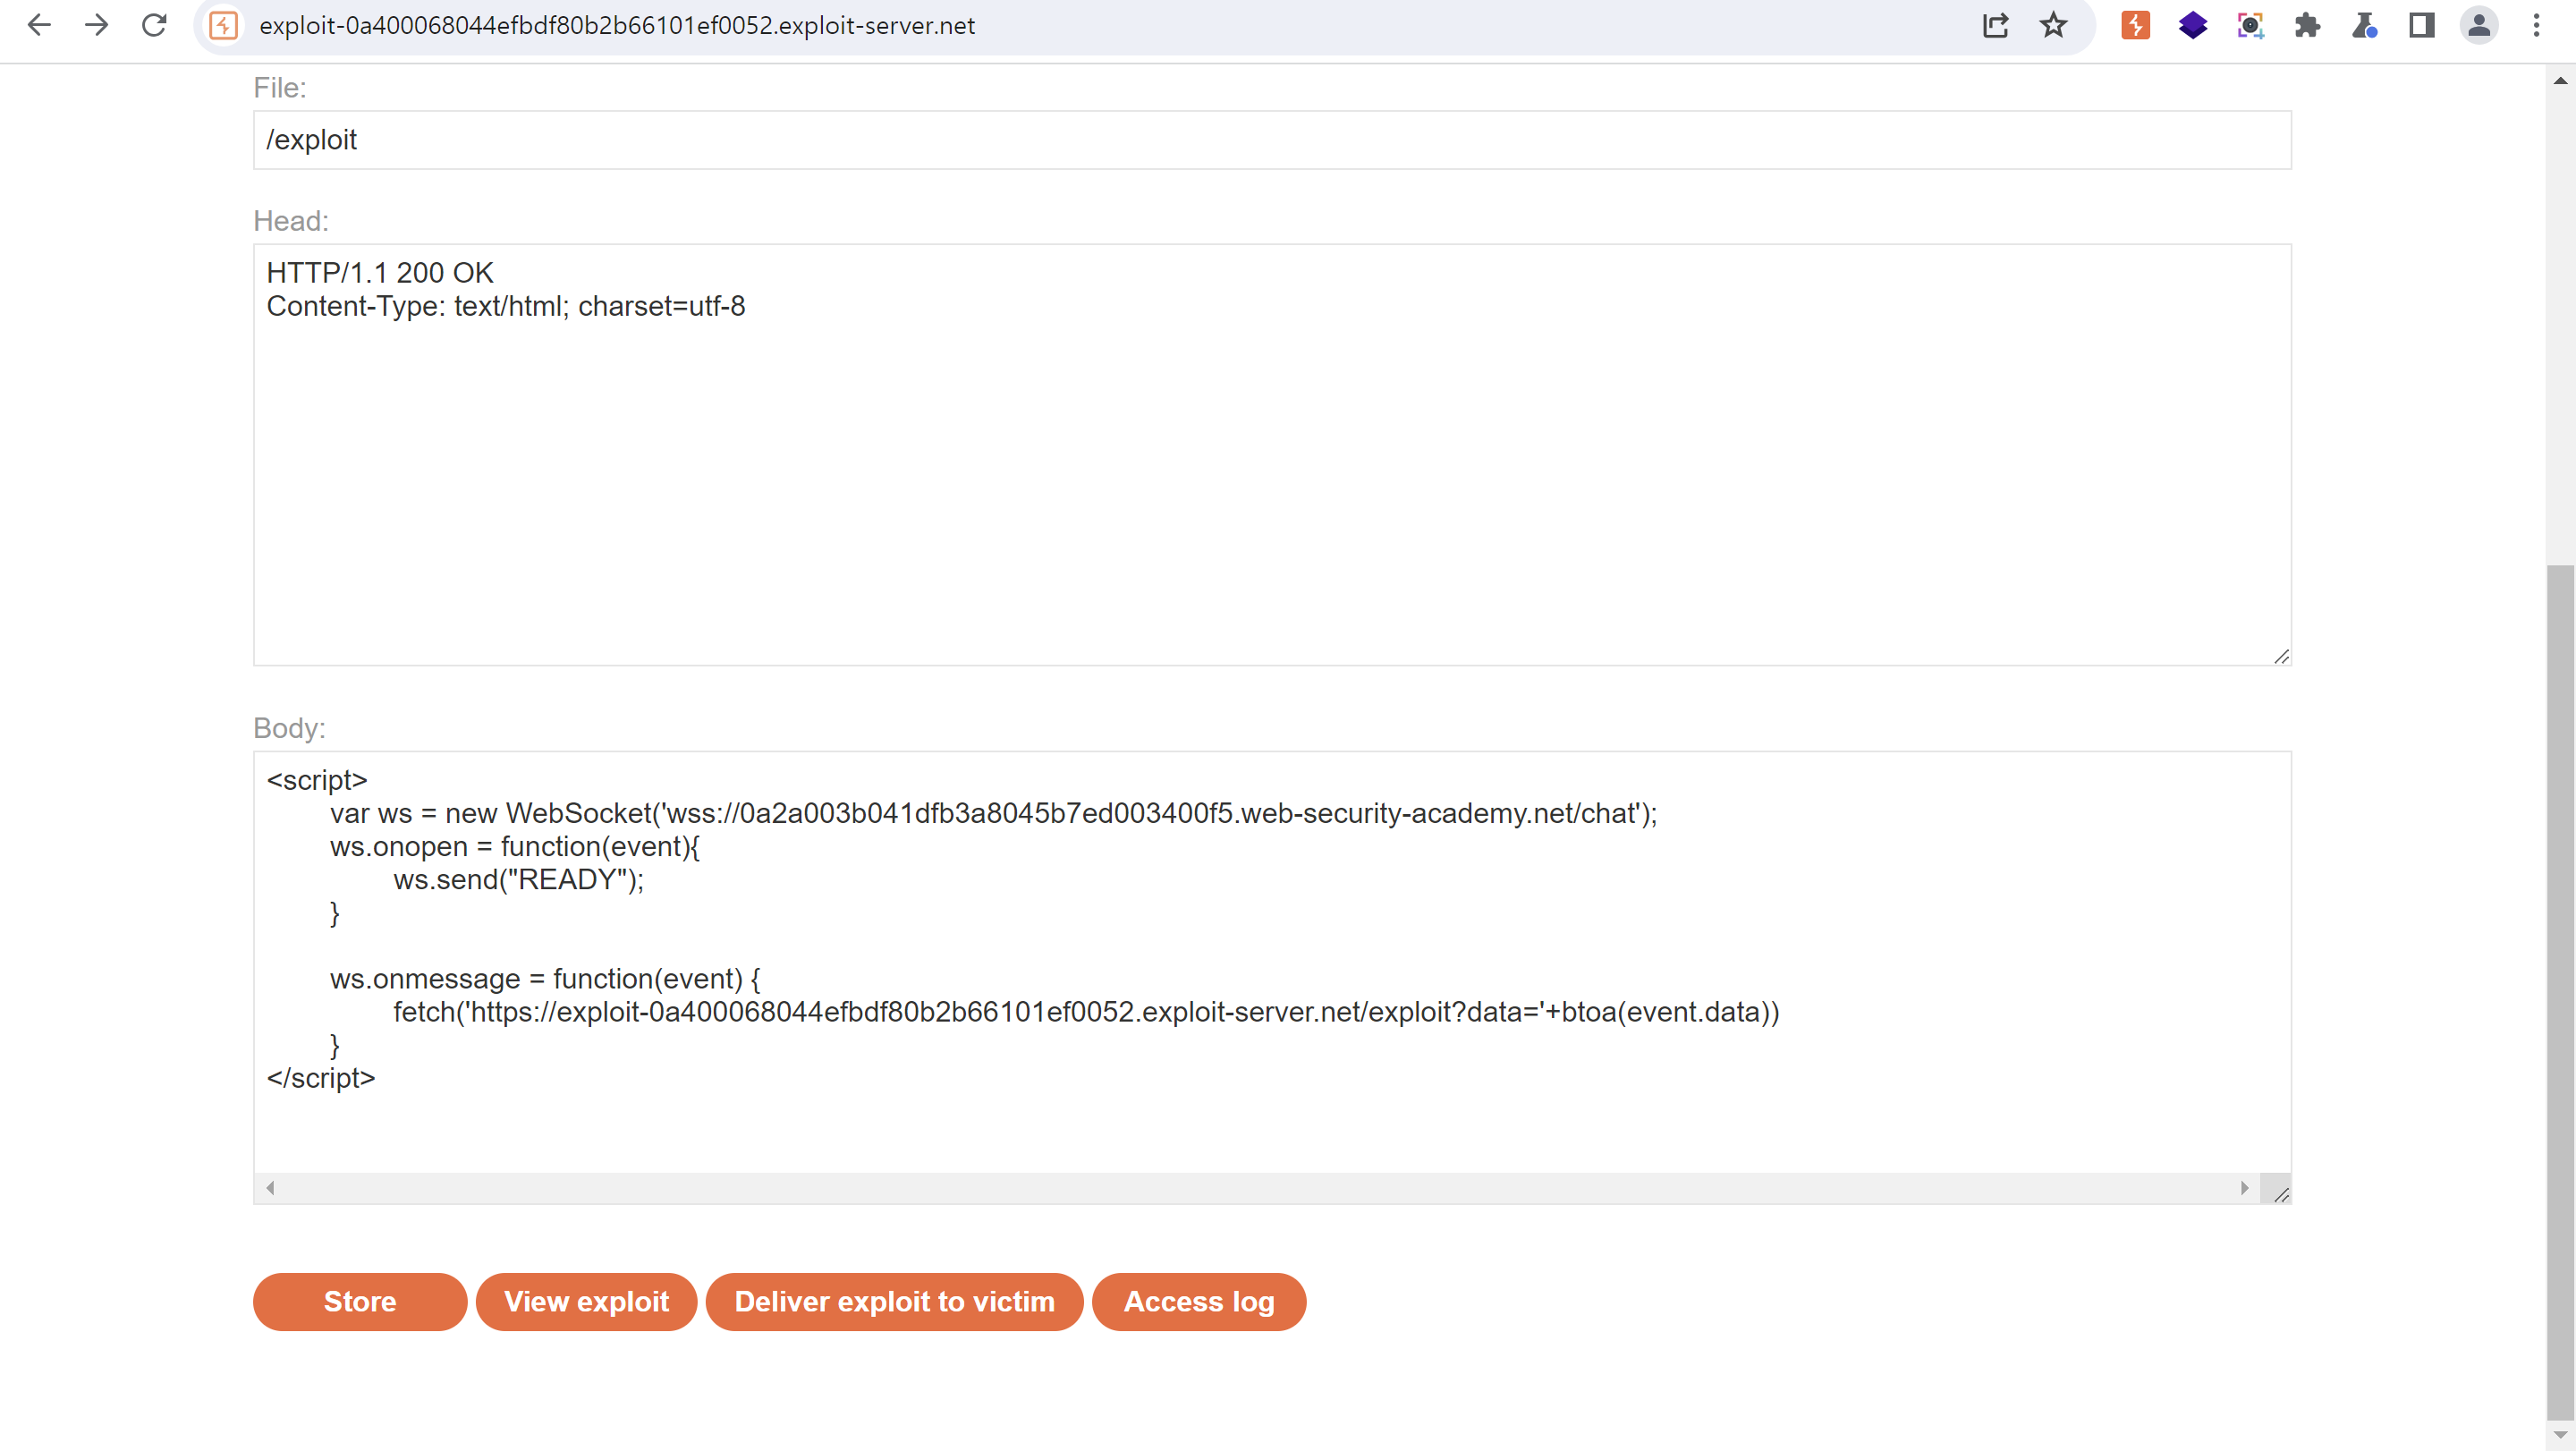Go forward to the next page
2576x1451 pixels.
tap(97, 25)
